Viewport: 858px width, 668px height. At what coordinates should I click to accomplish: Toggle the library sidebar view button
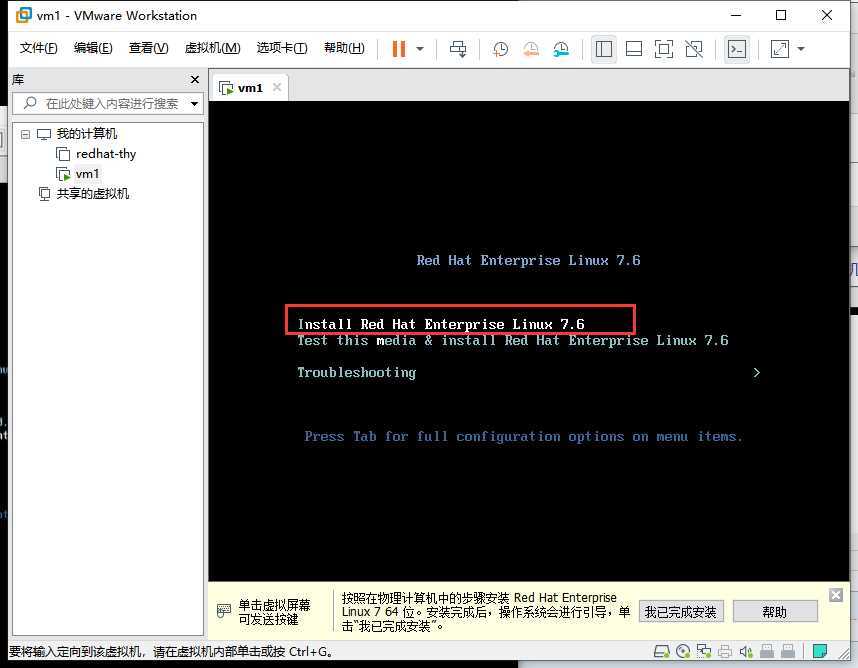pos(604,49)
